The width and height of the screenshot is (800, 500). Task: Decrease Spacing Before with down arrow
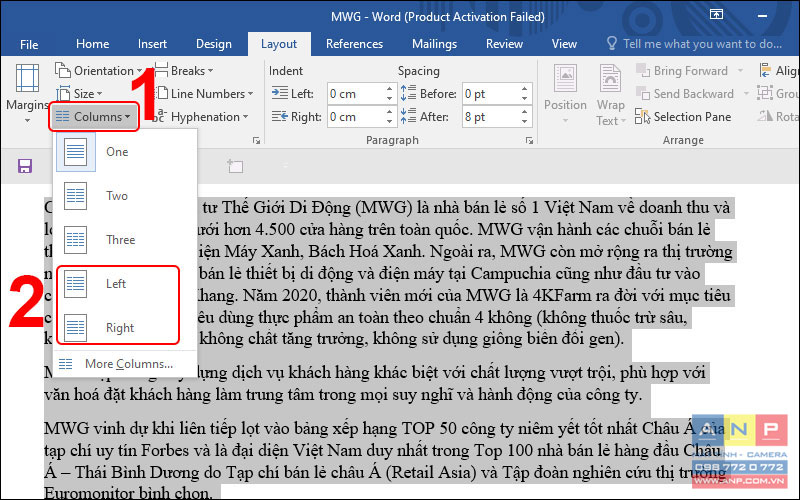(525, 98)
